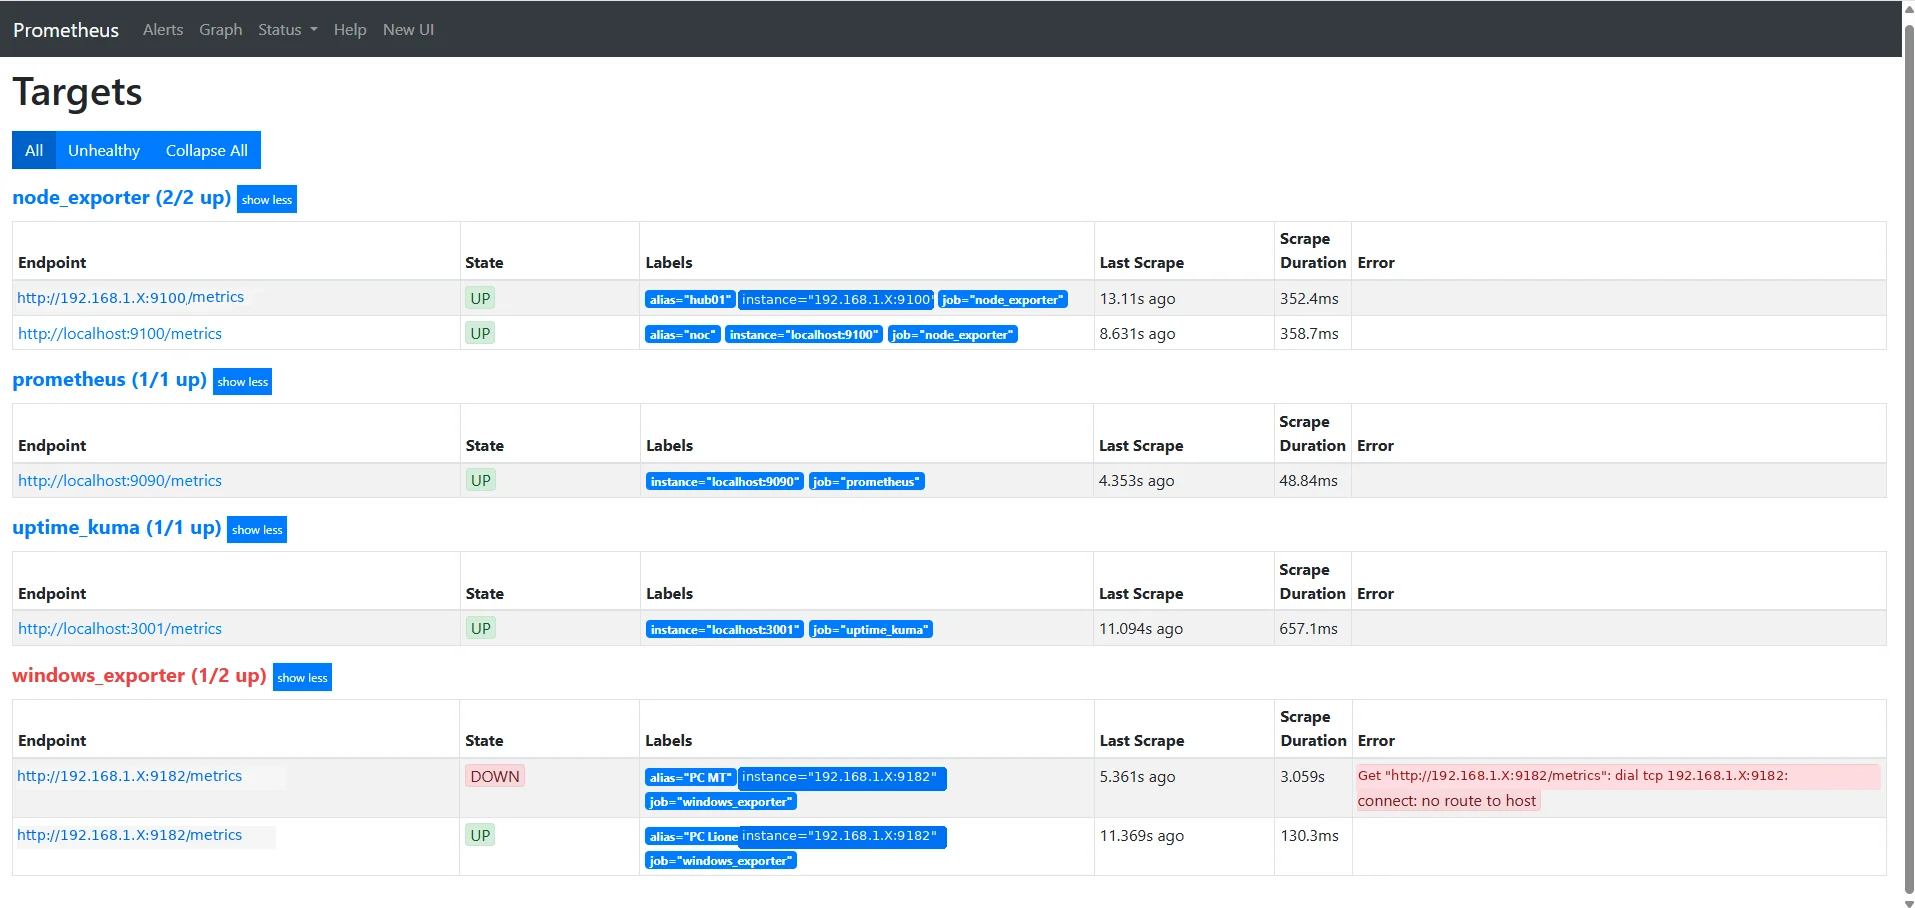1915x908 pixels.
Task: Open the windows_exporter (1/2 up) heading link
Action: click(x=139, y=675)
